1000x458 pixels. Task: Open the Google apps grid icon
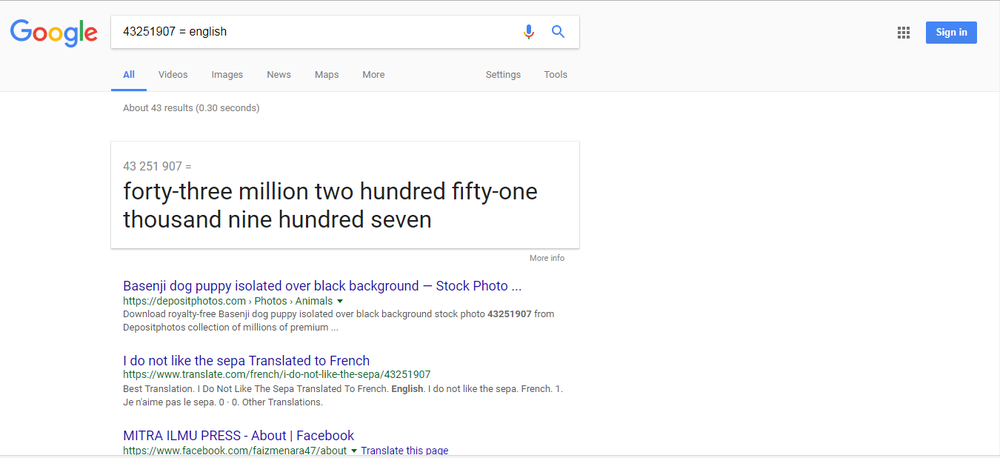(903, 33)
